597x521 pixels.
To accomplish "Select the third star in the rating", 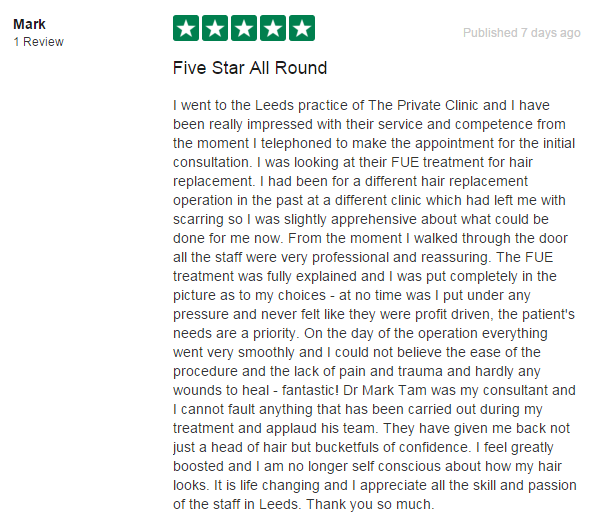I will (244, 28).
